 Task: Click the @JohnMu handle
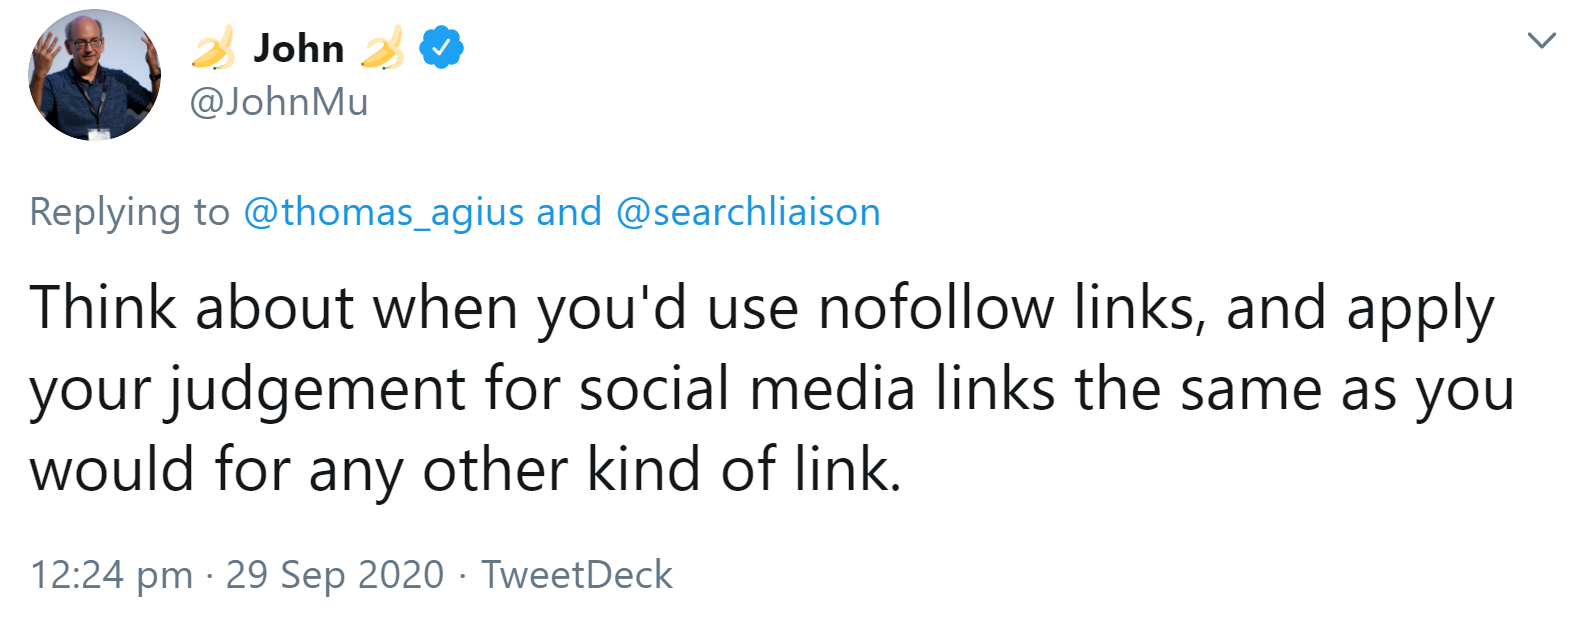pos(280,101)
